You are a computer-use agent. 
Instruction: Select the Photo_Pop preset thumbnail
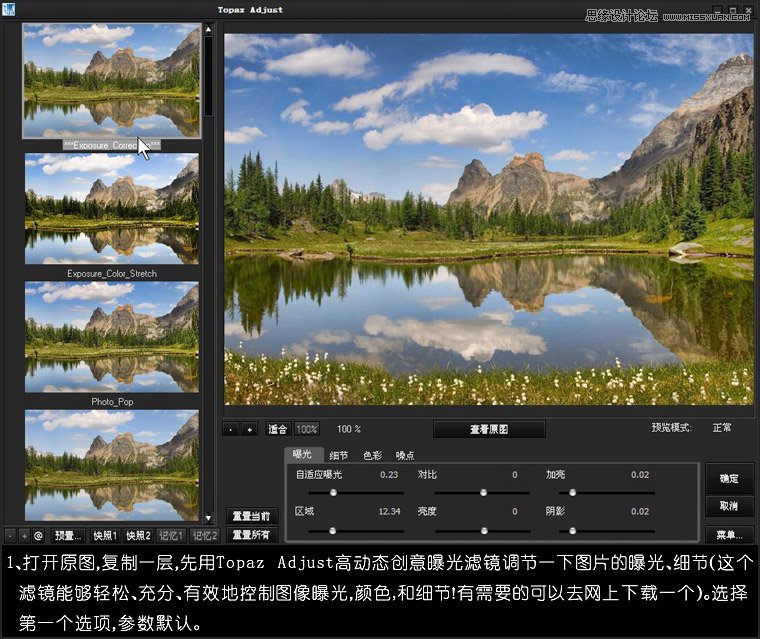point(111,337)
